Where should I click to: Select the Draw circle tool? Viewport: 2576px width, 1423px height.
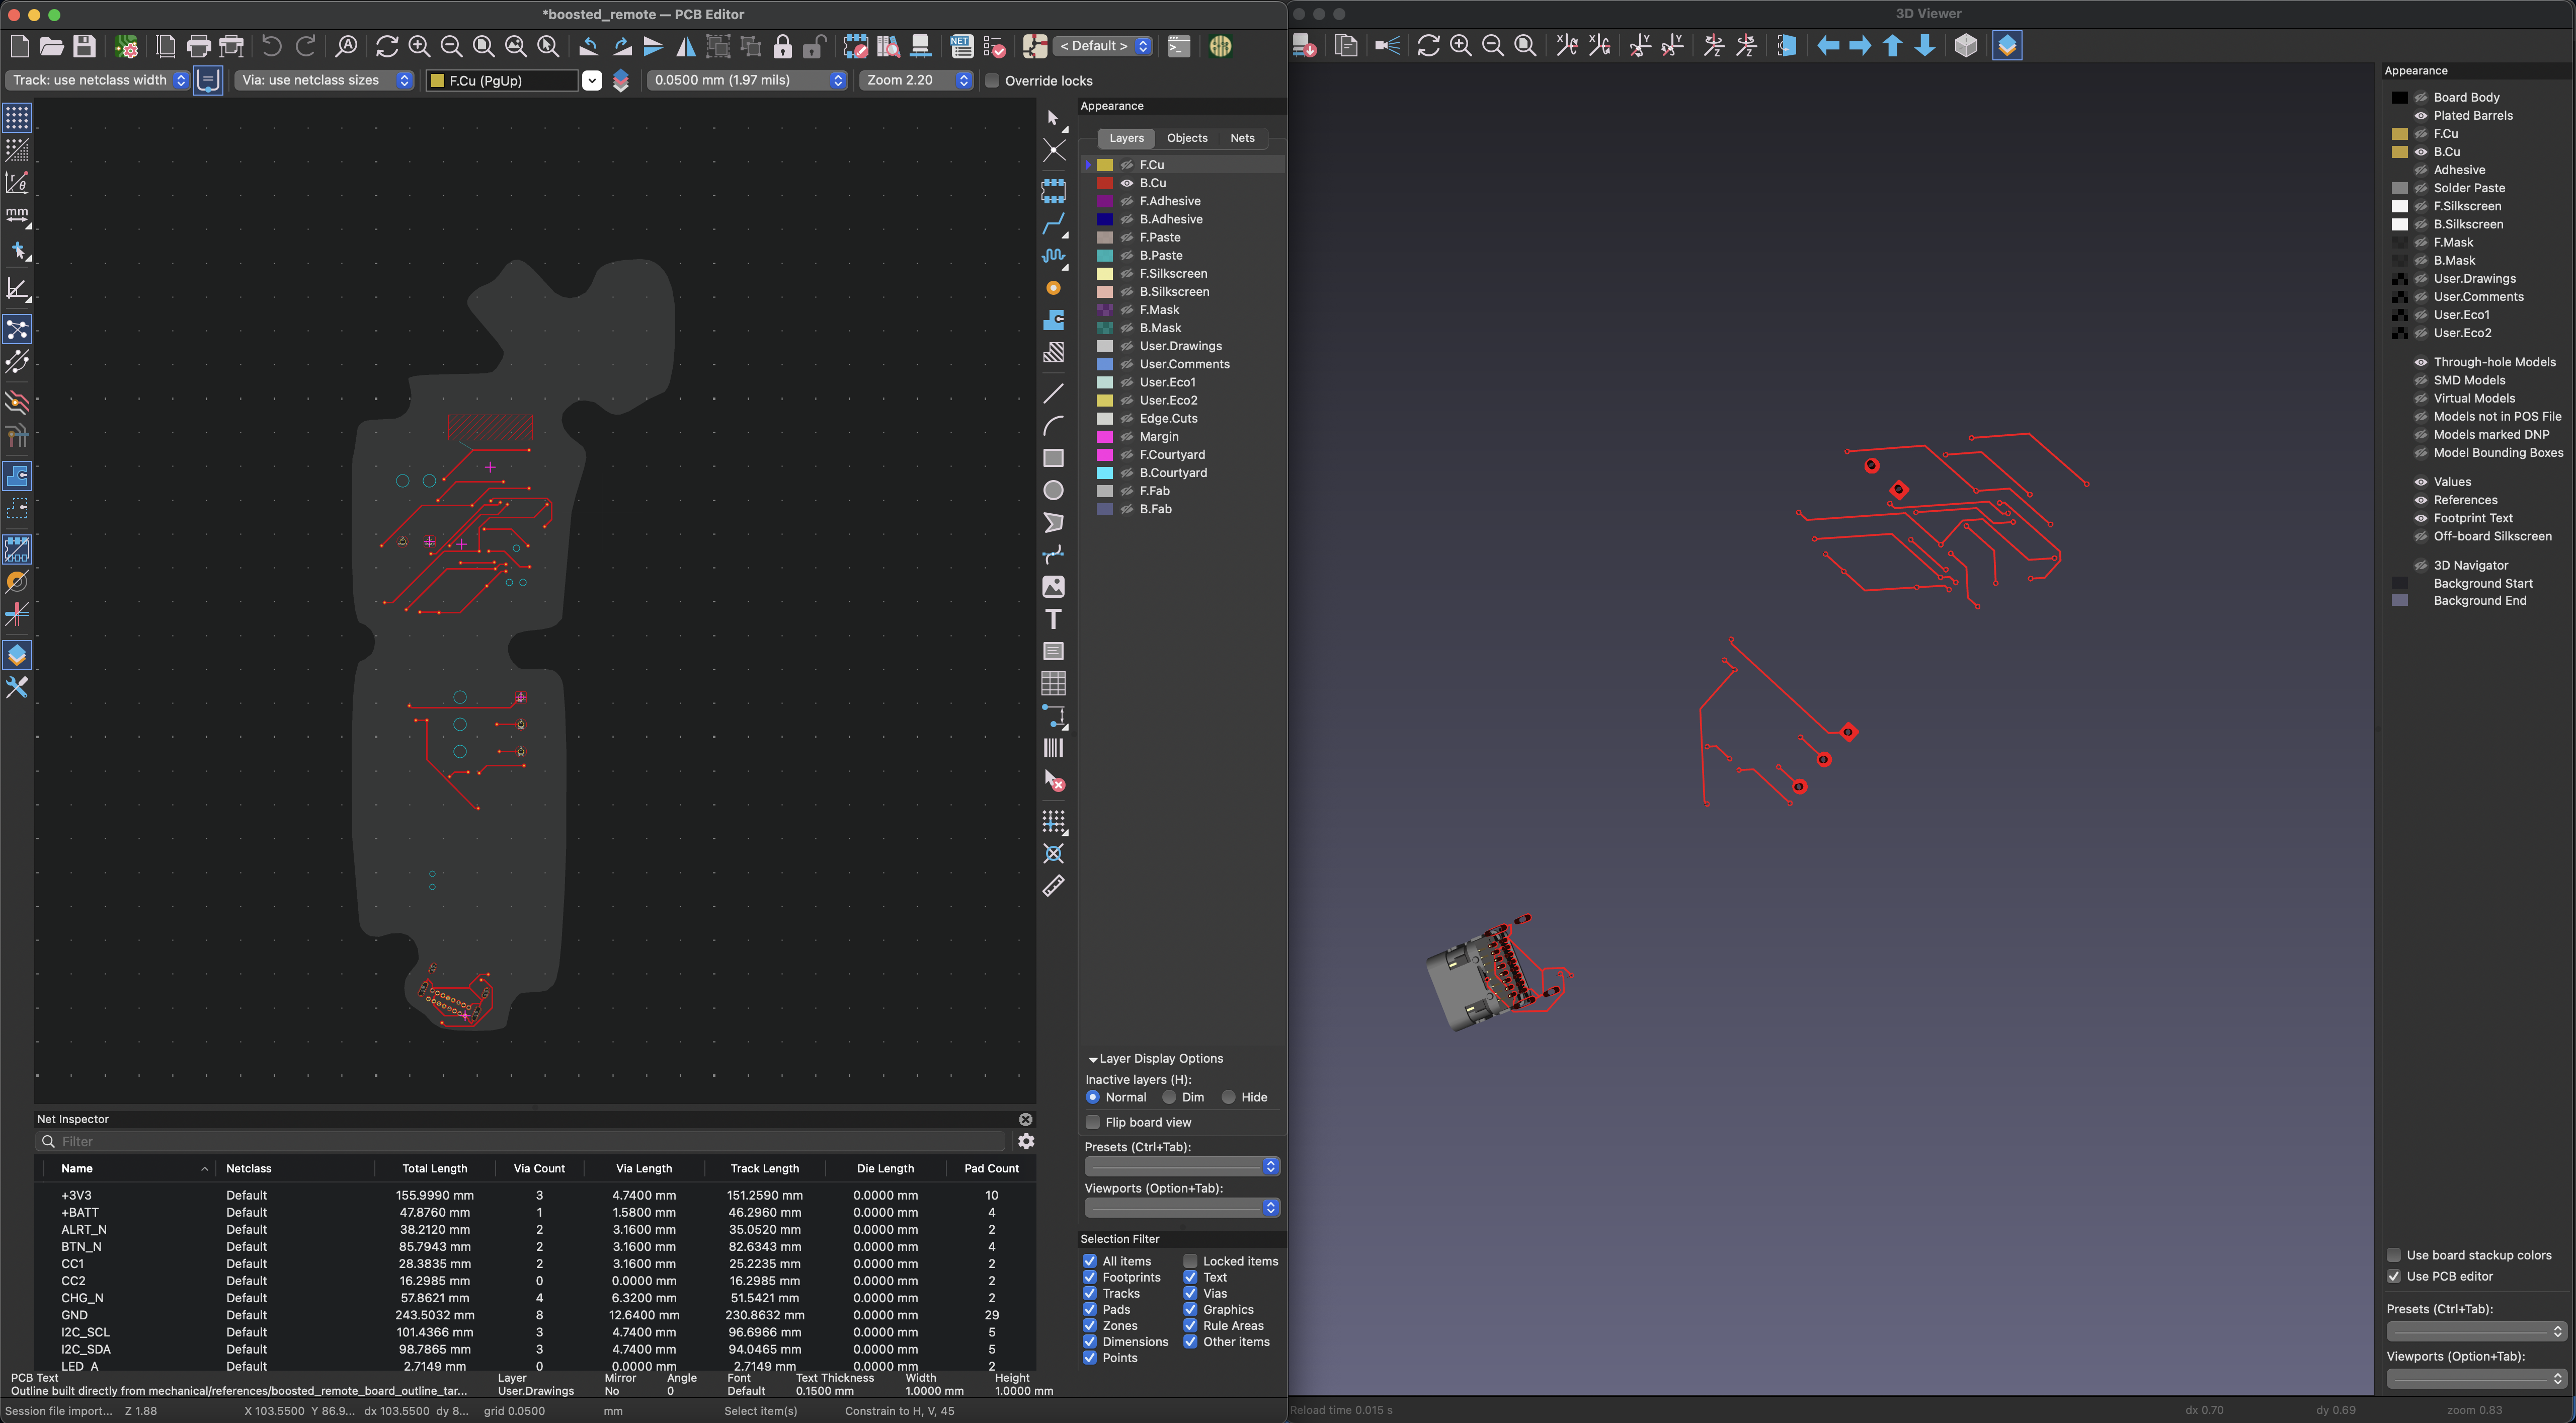(1053, 490)
